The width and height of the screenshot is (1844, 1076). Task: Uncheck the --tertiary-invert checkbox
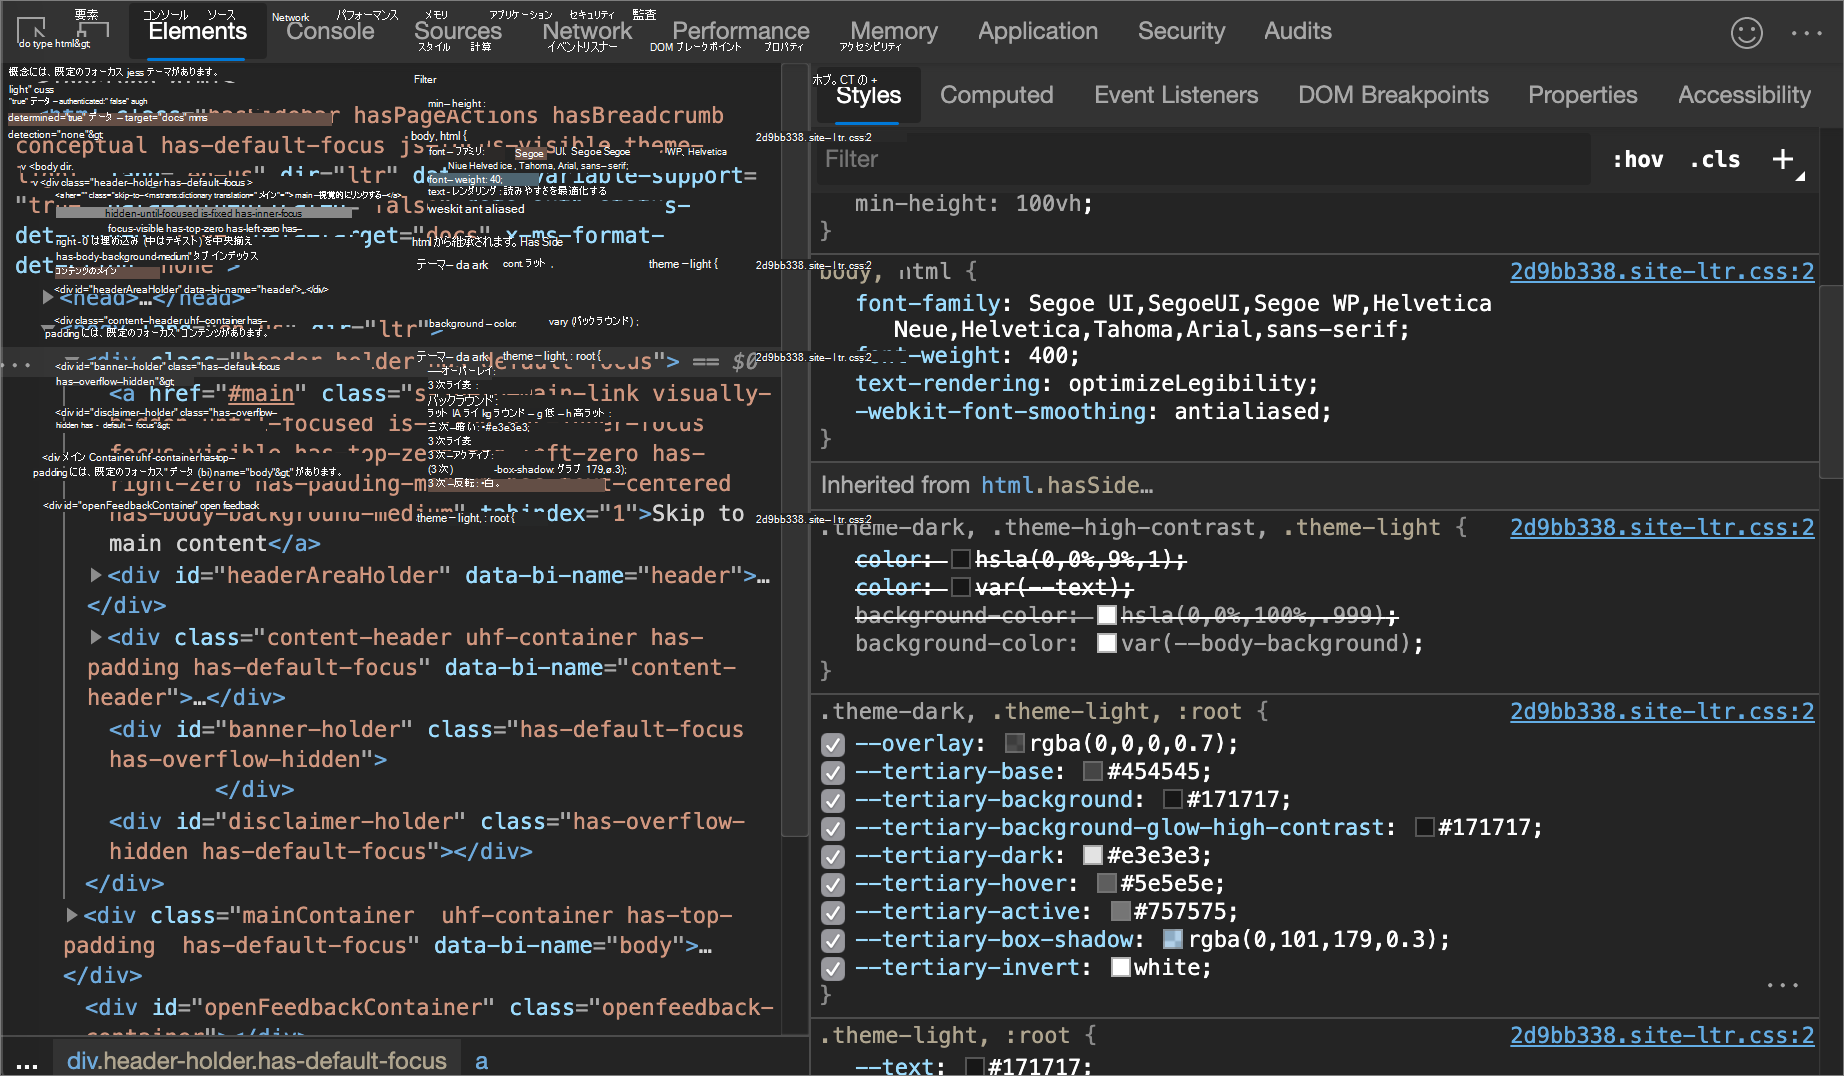click(833, 968)
